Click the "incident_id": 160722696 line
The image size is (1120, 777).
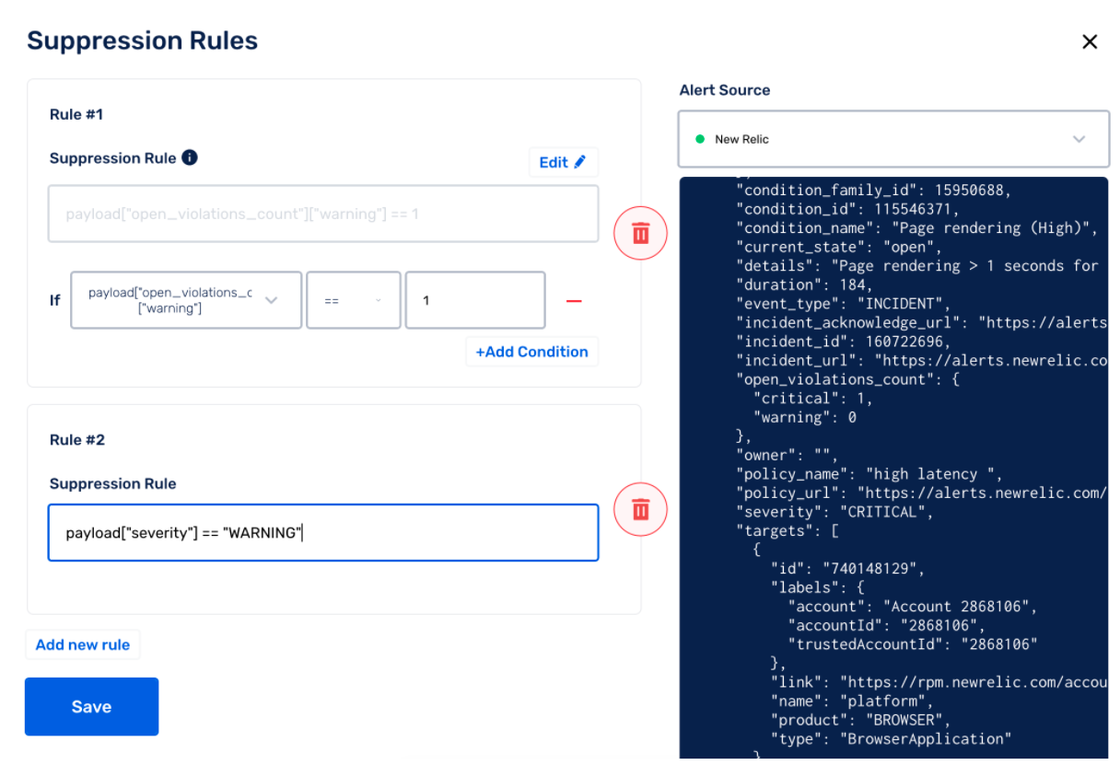coord(844,341)
